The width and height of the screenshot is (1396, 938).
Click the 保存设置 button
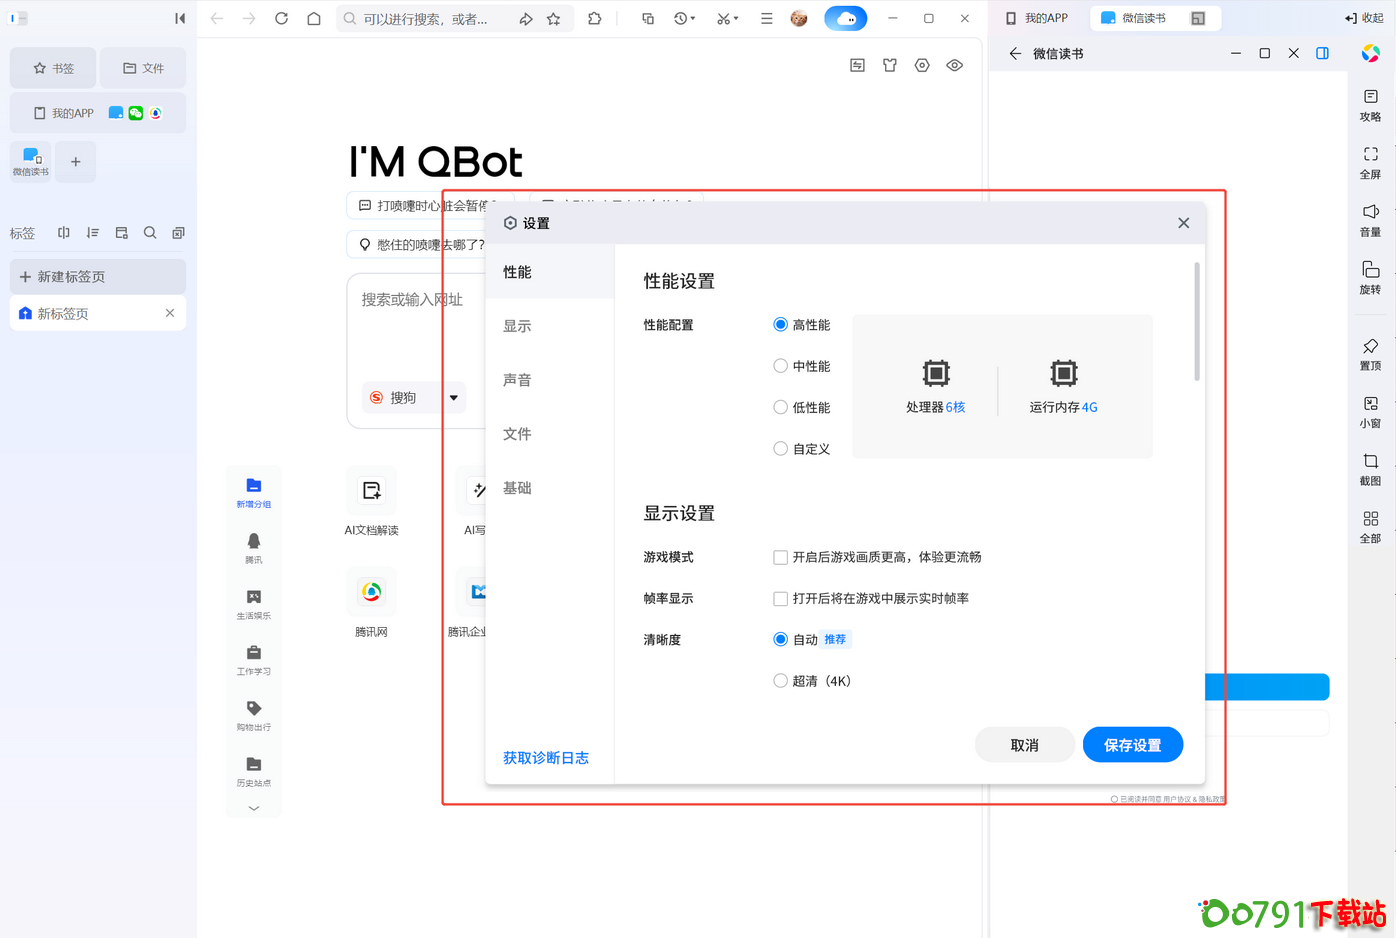click(x=1132, y=744)
